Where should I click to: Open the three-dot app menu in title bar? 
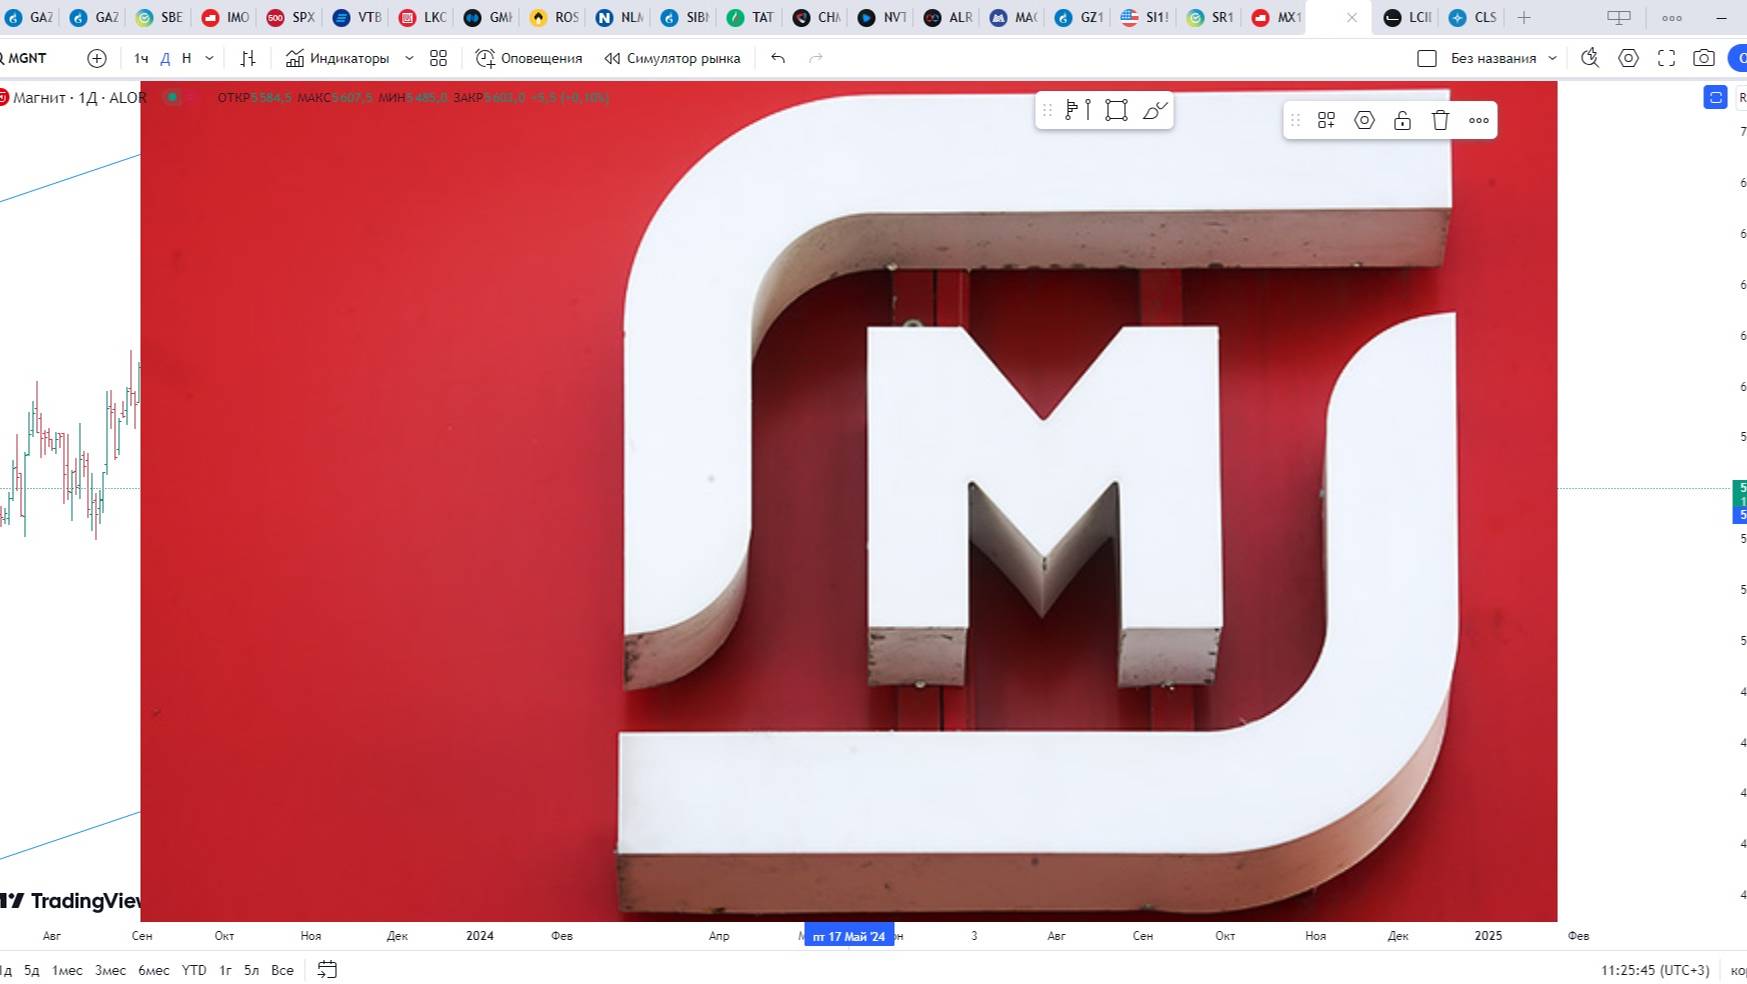(1672, 17)
